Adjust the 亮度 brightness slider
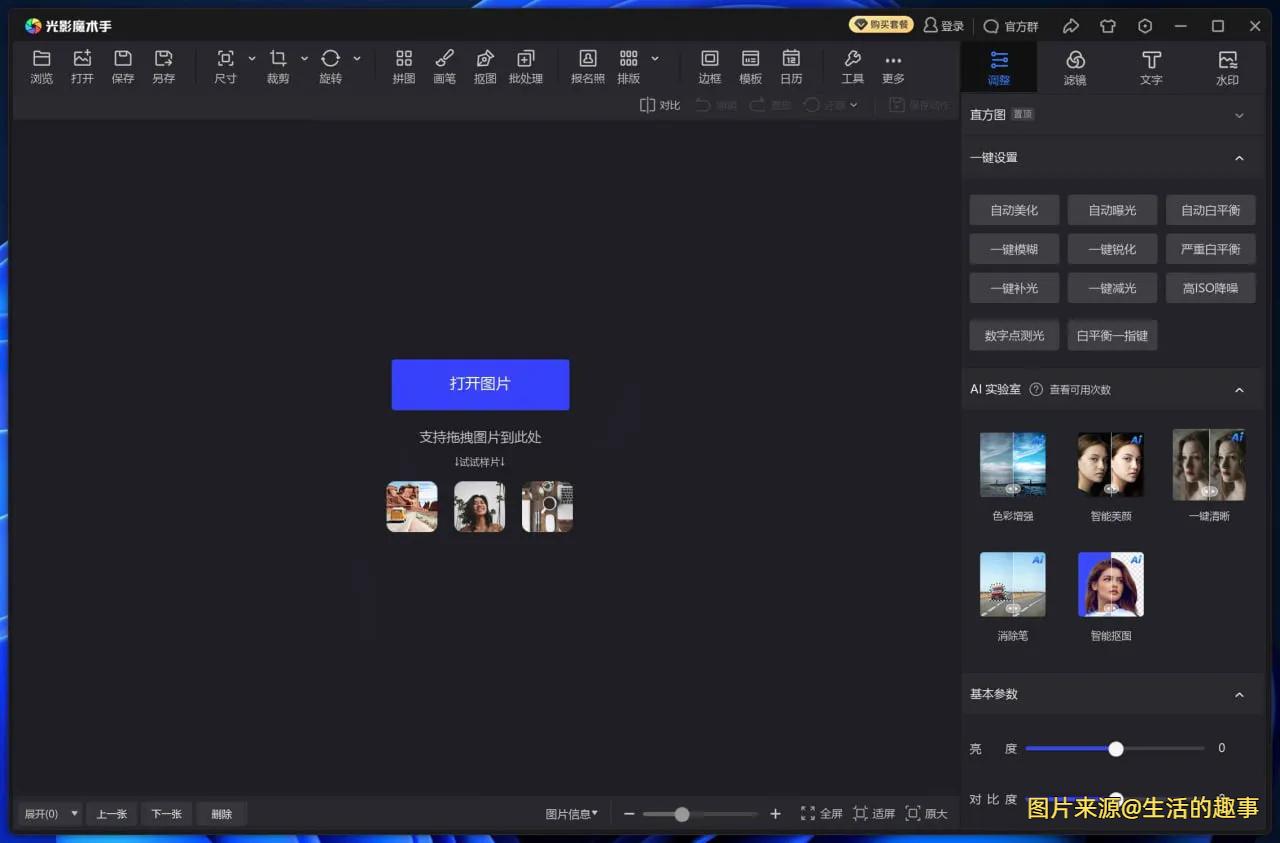The height and width of the screenshot is (843, 1280). [1116, 748]
